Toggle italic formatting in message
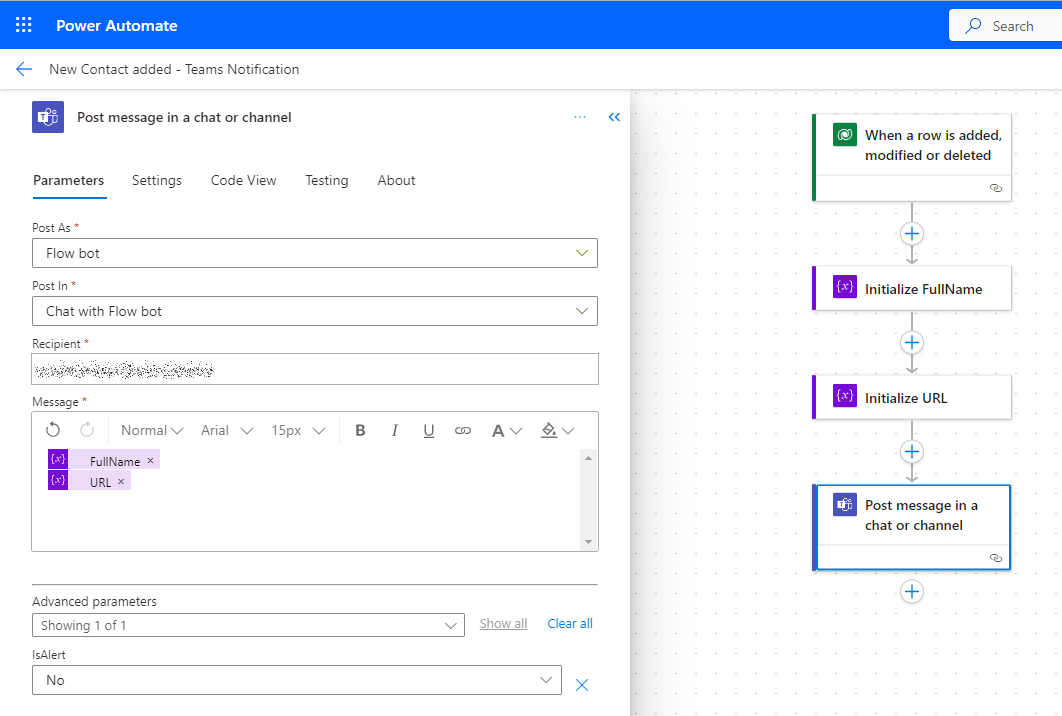The width and height of the screenshot is (1062, 716). coord(394,431)
